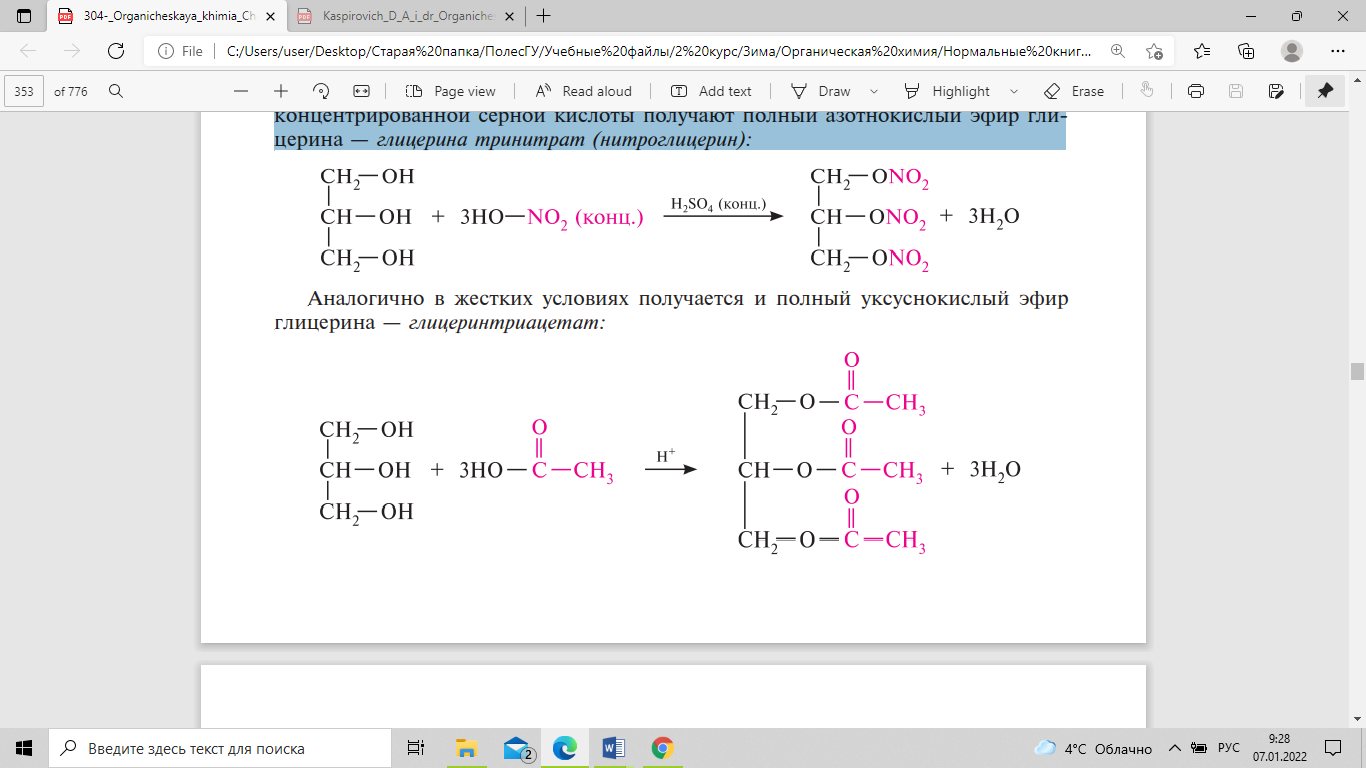Image resolution: width=1366 pixels, height=768 pixels.
Task: Zoom out of the PDF
Action: (x=241, y=91)
